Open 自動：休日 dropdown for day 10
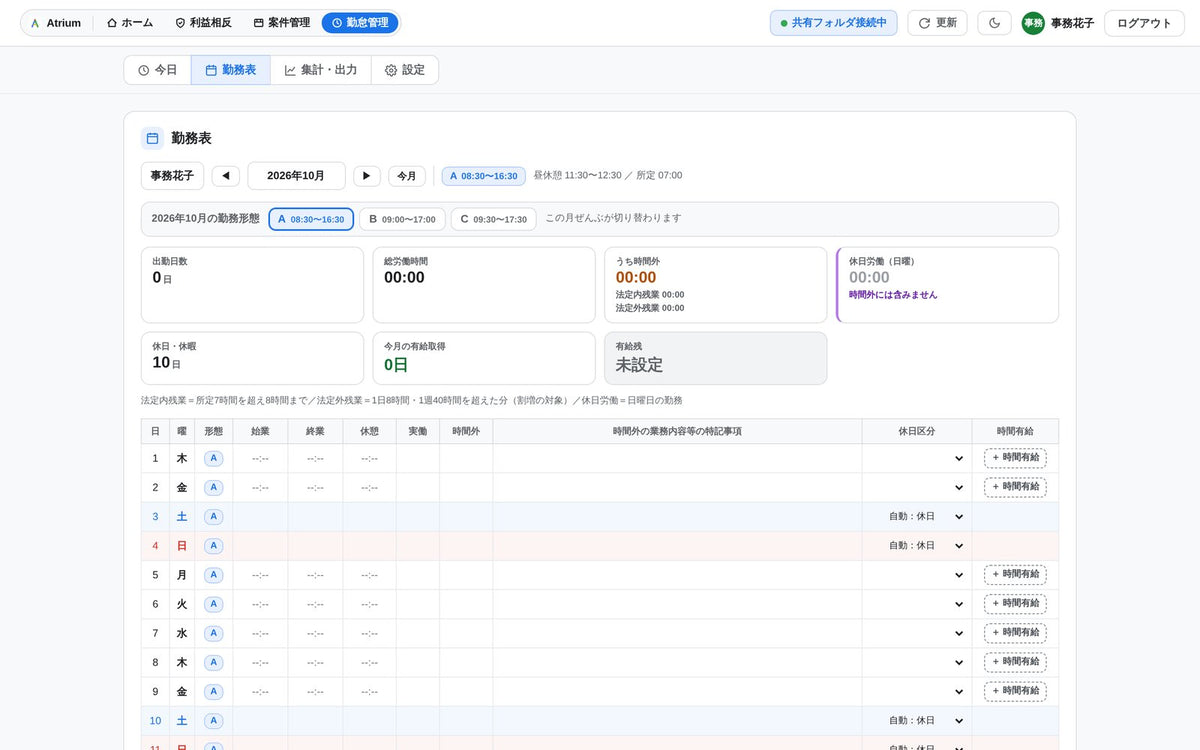 coord(917,720)
